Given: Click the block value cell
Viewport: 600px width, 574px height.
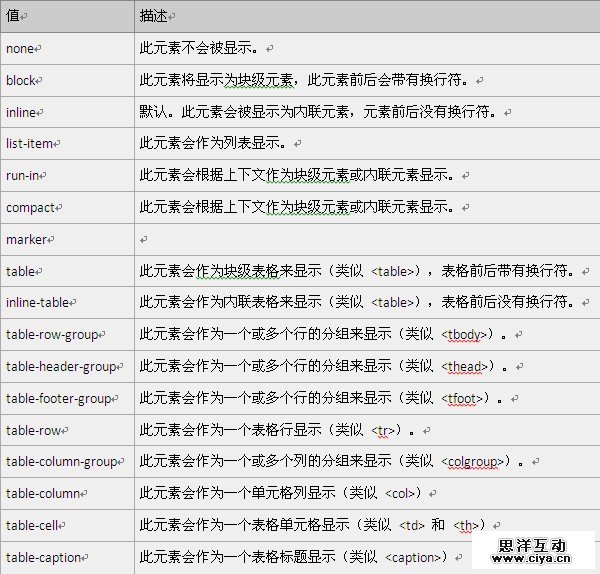Looking at the screenshot, I should click(68, 80).
